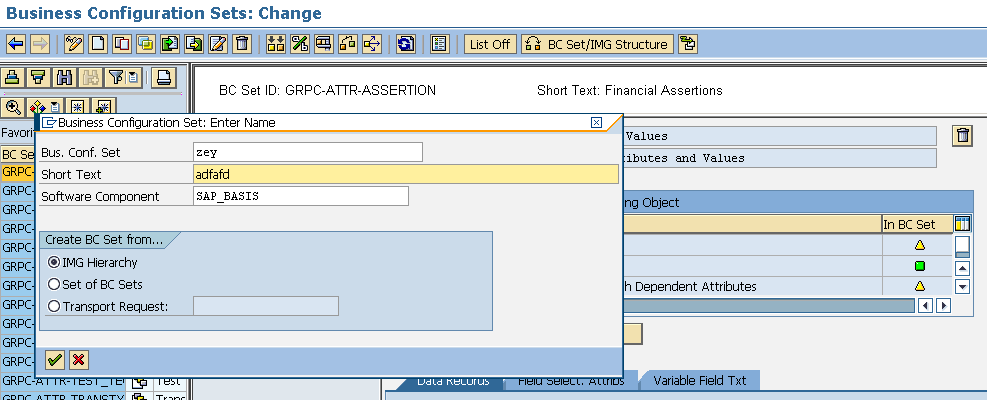
Task: Click the notepad with pencil toolbar icon
Action: (218, 44)
